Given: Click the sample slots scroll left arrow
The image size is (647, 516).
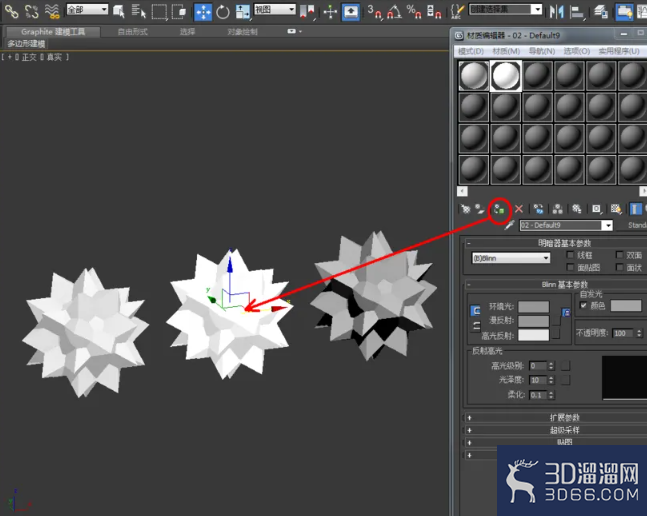Looking at the screenshot, I should click(462, 191).
